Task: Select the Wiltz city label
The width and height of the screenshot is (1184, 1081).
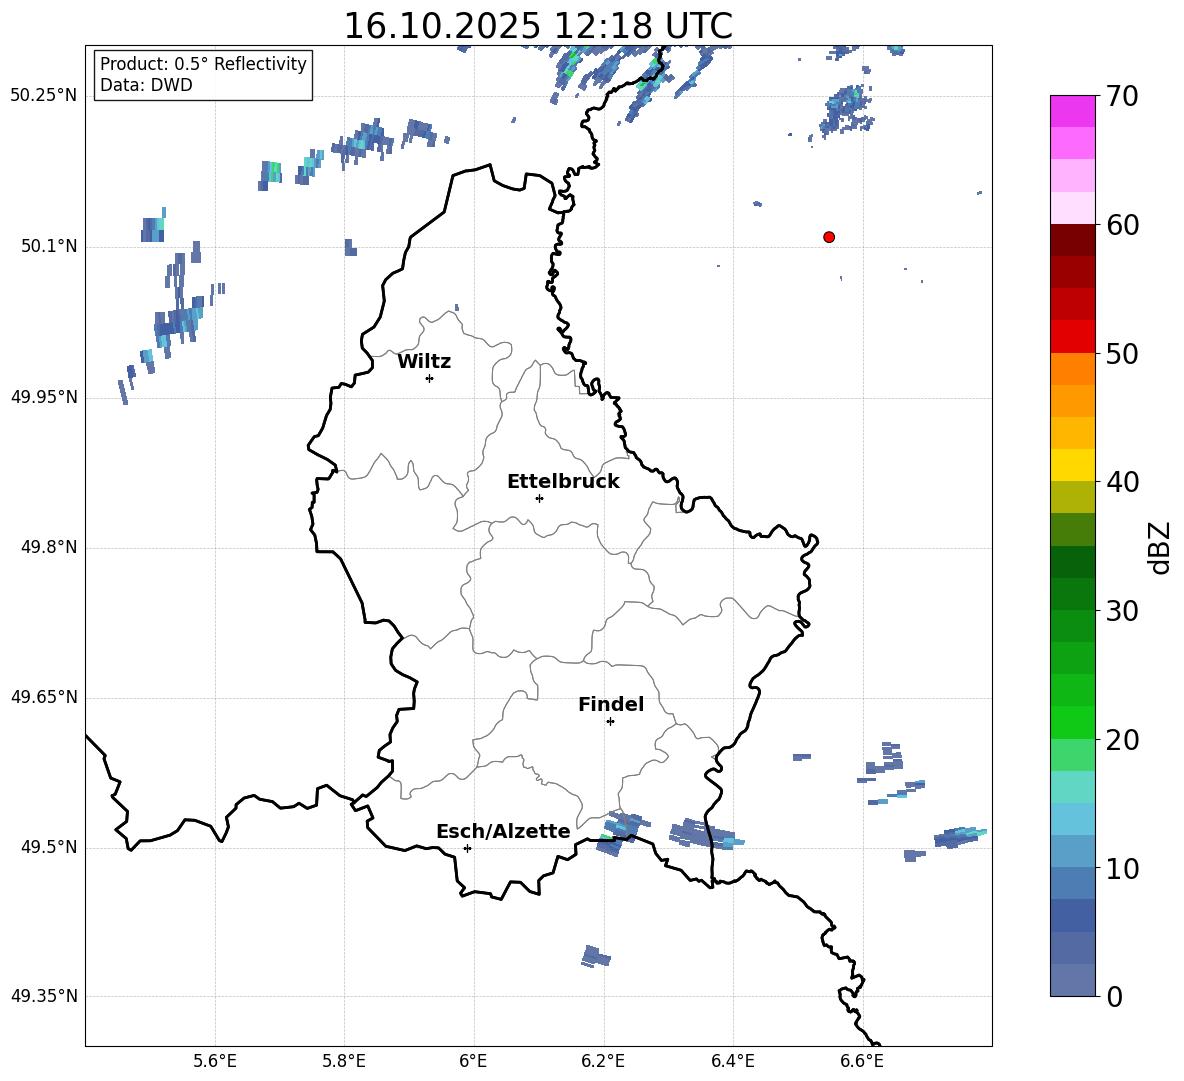Action: (x=424, y=362)
